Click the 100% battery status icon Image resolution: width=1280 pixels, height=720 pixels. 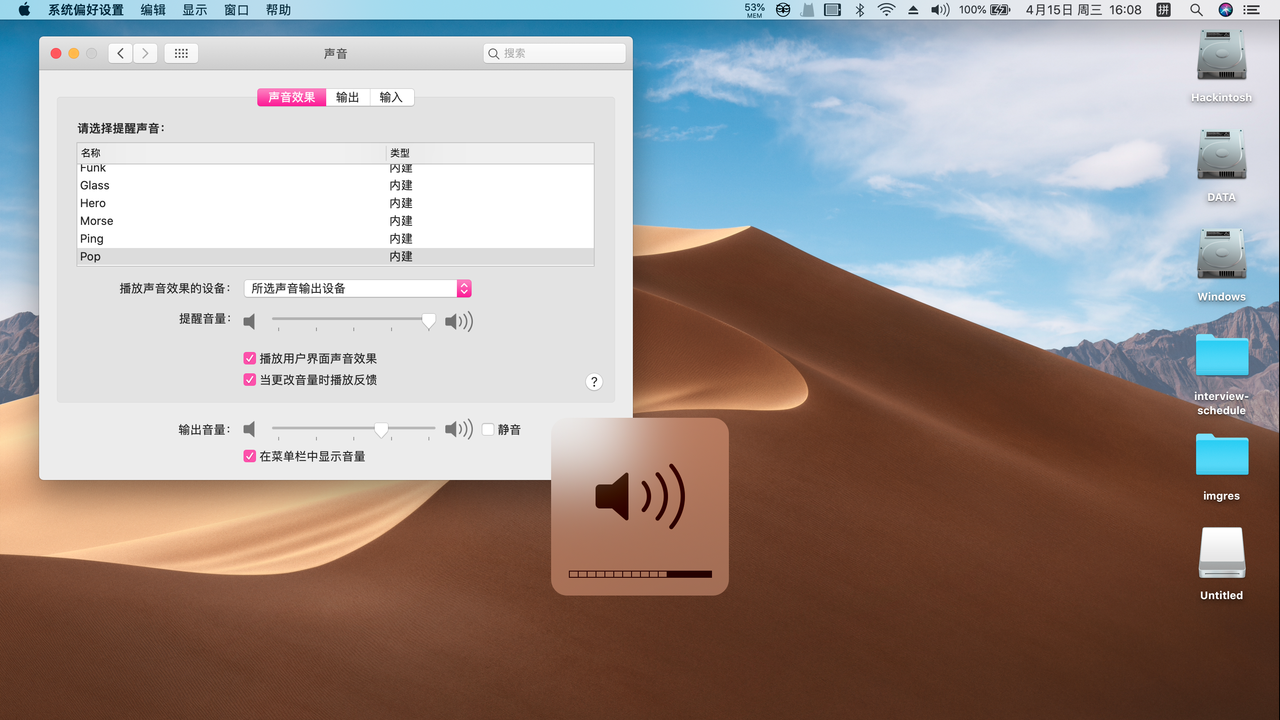984,10
